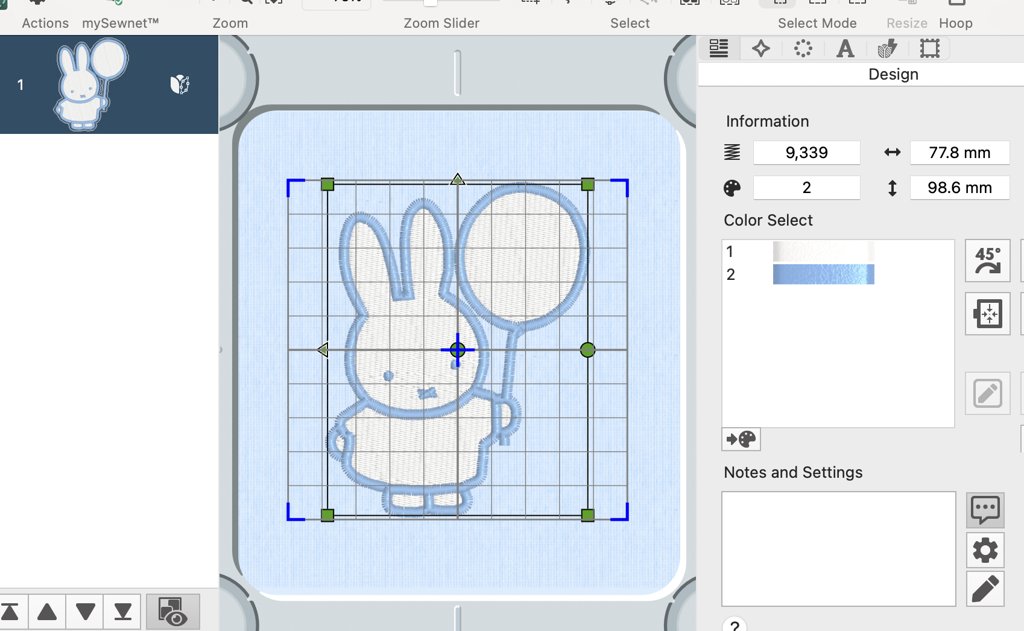1024x631 pixels.
Task: Click the top triangle flip handle
Action: click(458, 179)
